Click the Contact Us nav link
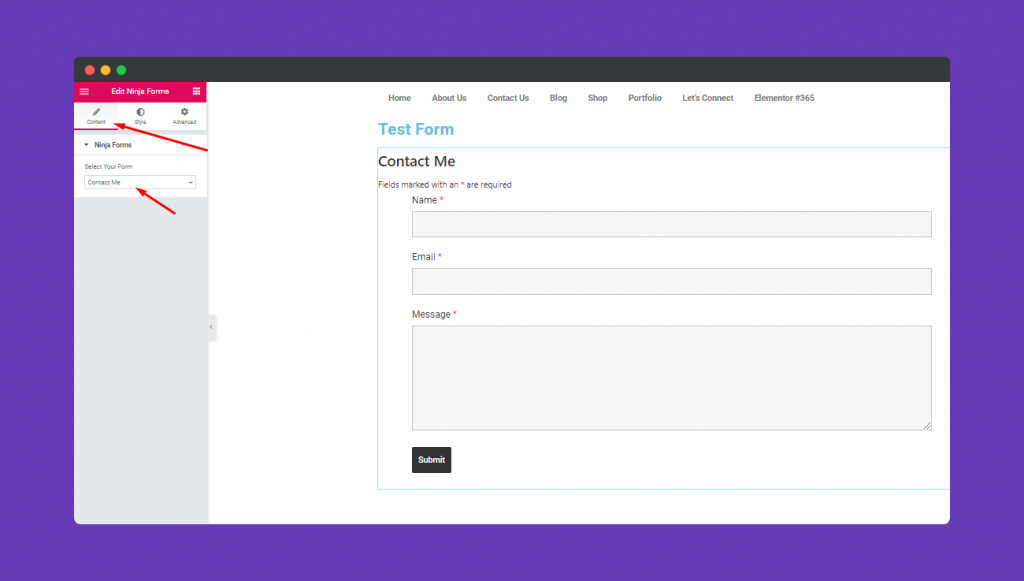The width and height of the screenshot is (1024, 581). click(x=508, y=97)
